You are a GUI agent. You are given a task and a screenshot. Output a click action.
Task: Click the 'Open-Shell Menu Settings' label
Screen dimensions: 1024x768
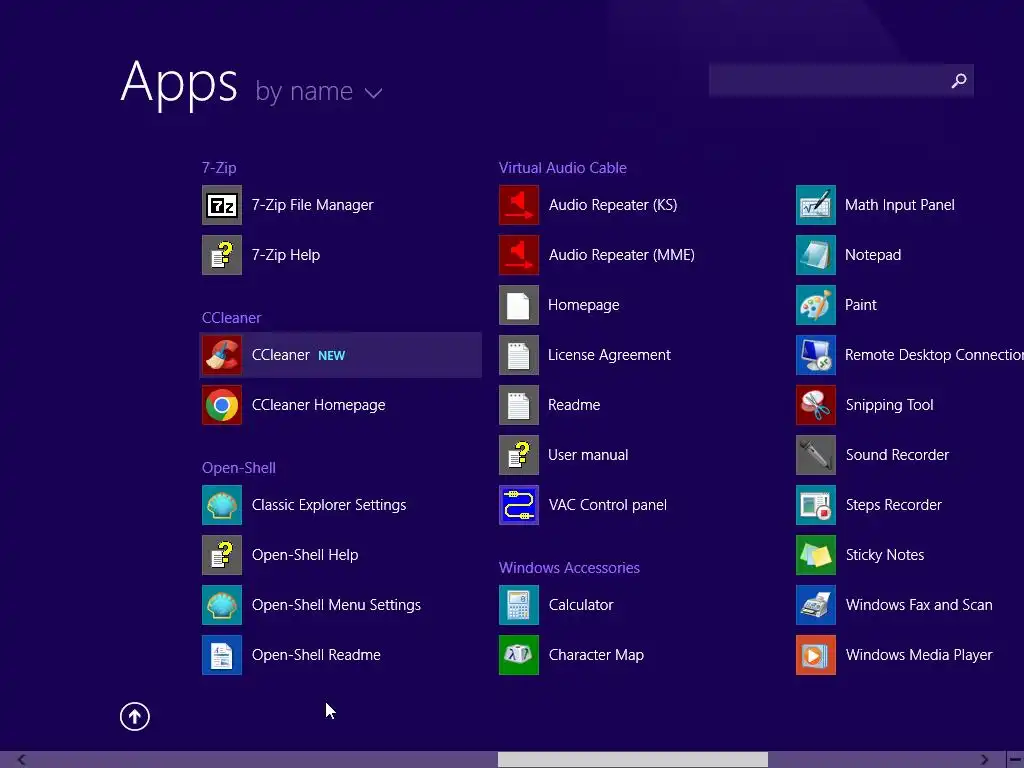coord(336,605)
